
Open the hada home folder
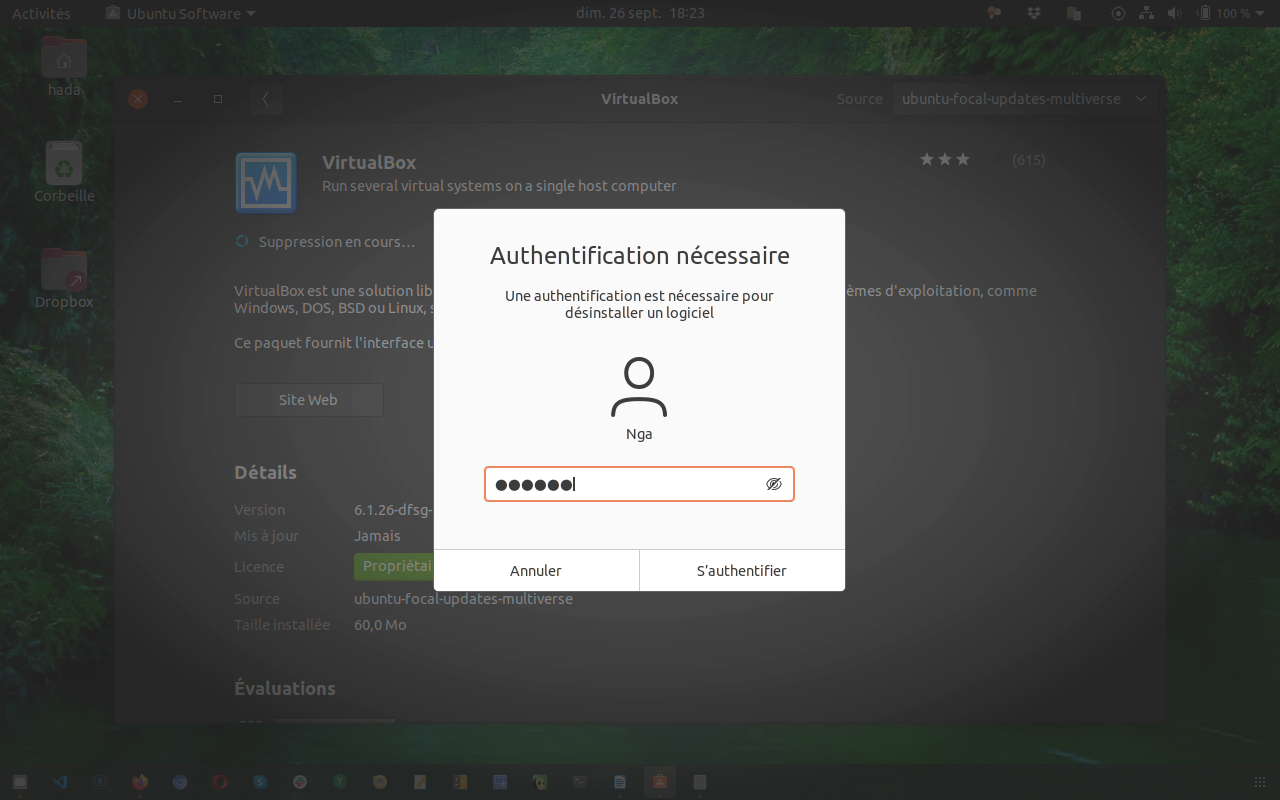[64, 67]
